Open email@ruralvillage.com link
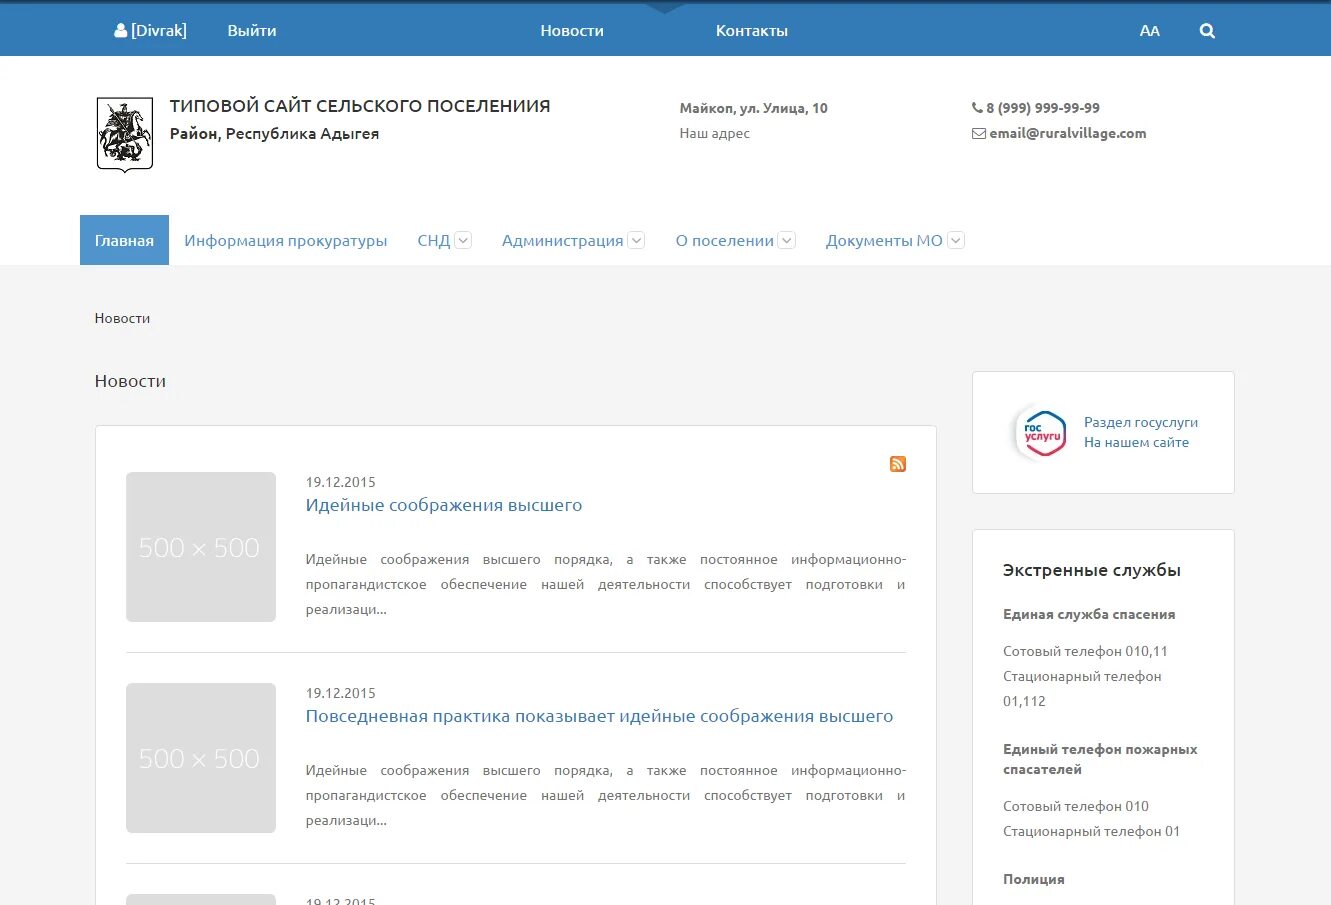 pyautogui.click(x=1068, y=133)
